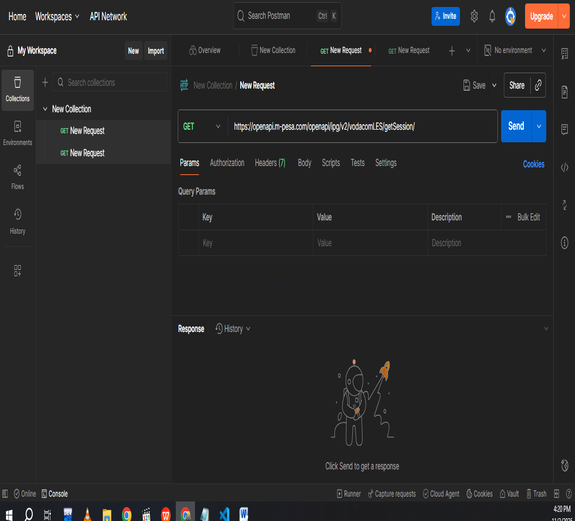
Task: Click the Upgrade button
Action: coord(542,16)
